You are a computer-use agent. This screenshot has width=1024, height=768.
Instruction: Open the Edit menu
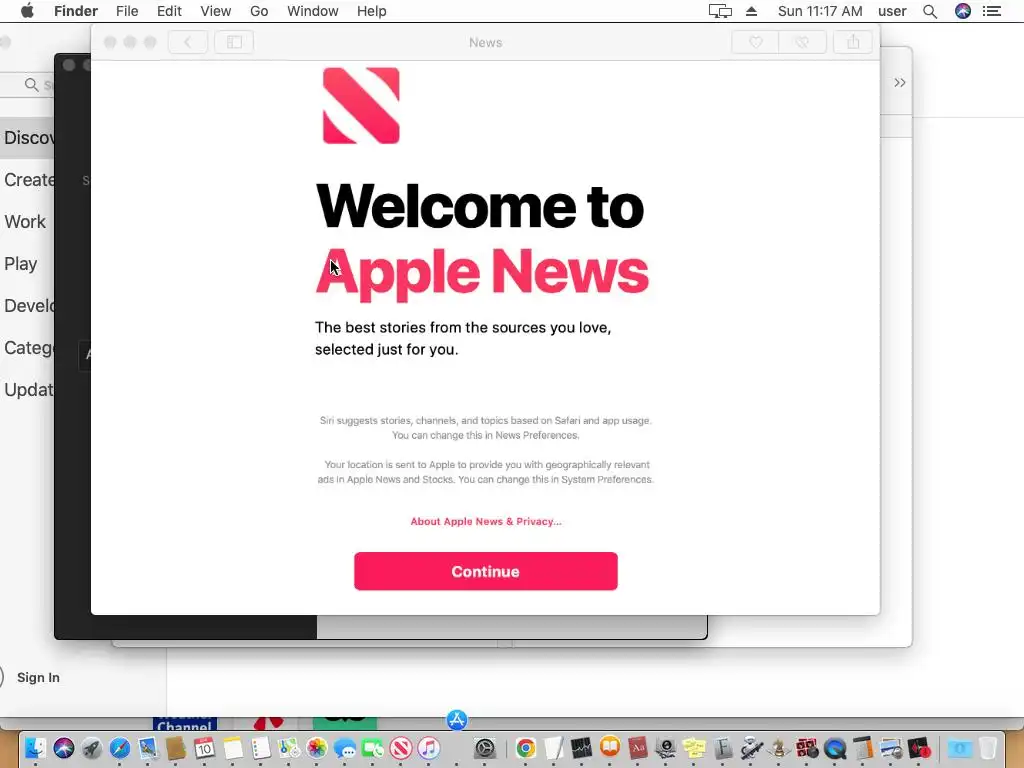click(x=169, y=11)
